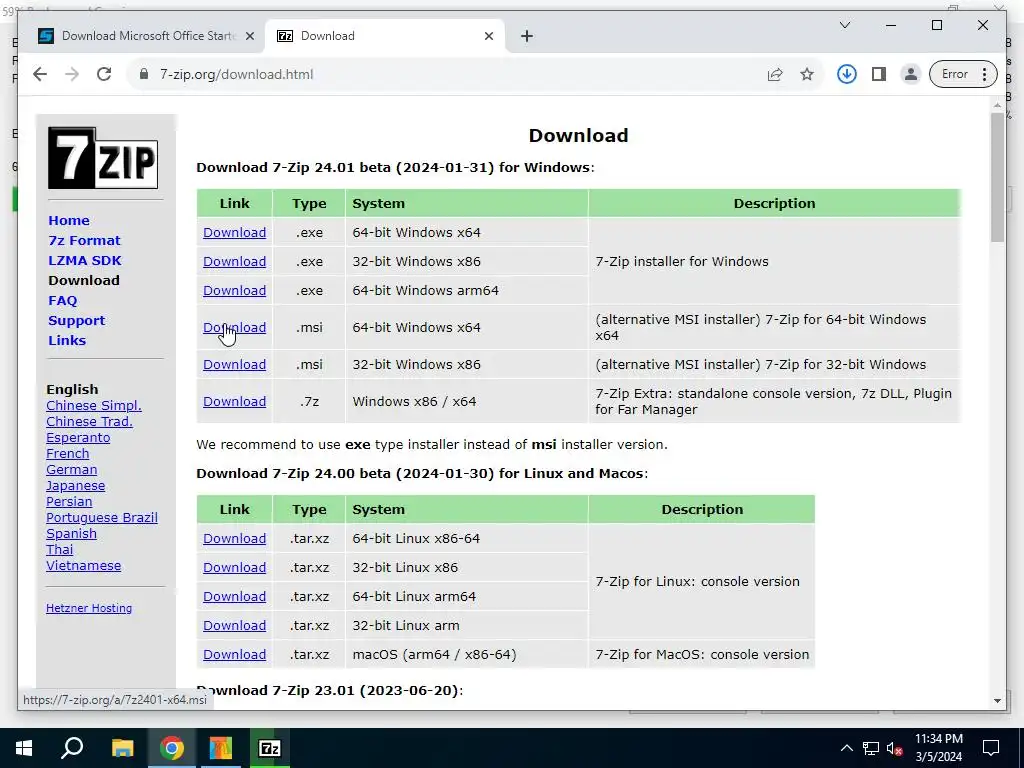Viewport: 1024px width, 768px height.
Task: Expand tab search chevron
Action: [x=844, y=25]
